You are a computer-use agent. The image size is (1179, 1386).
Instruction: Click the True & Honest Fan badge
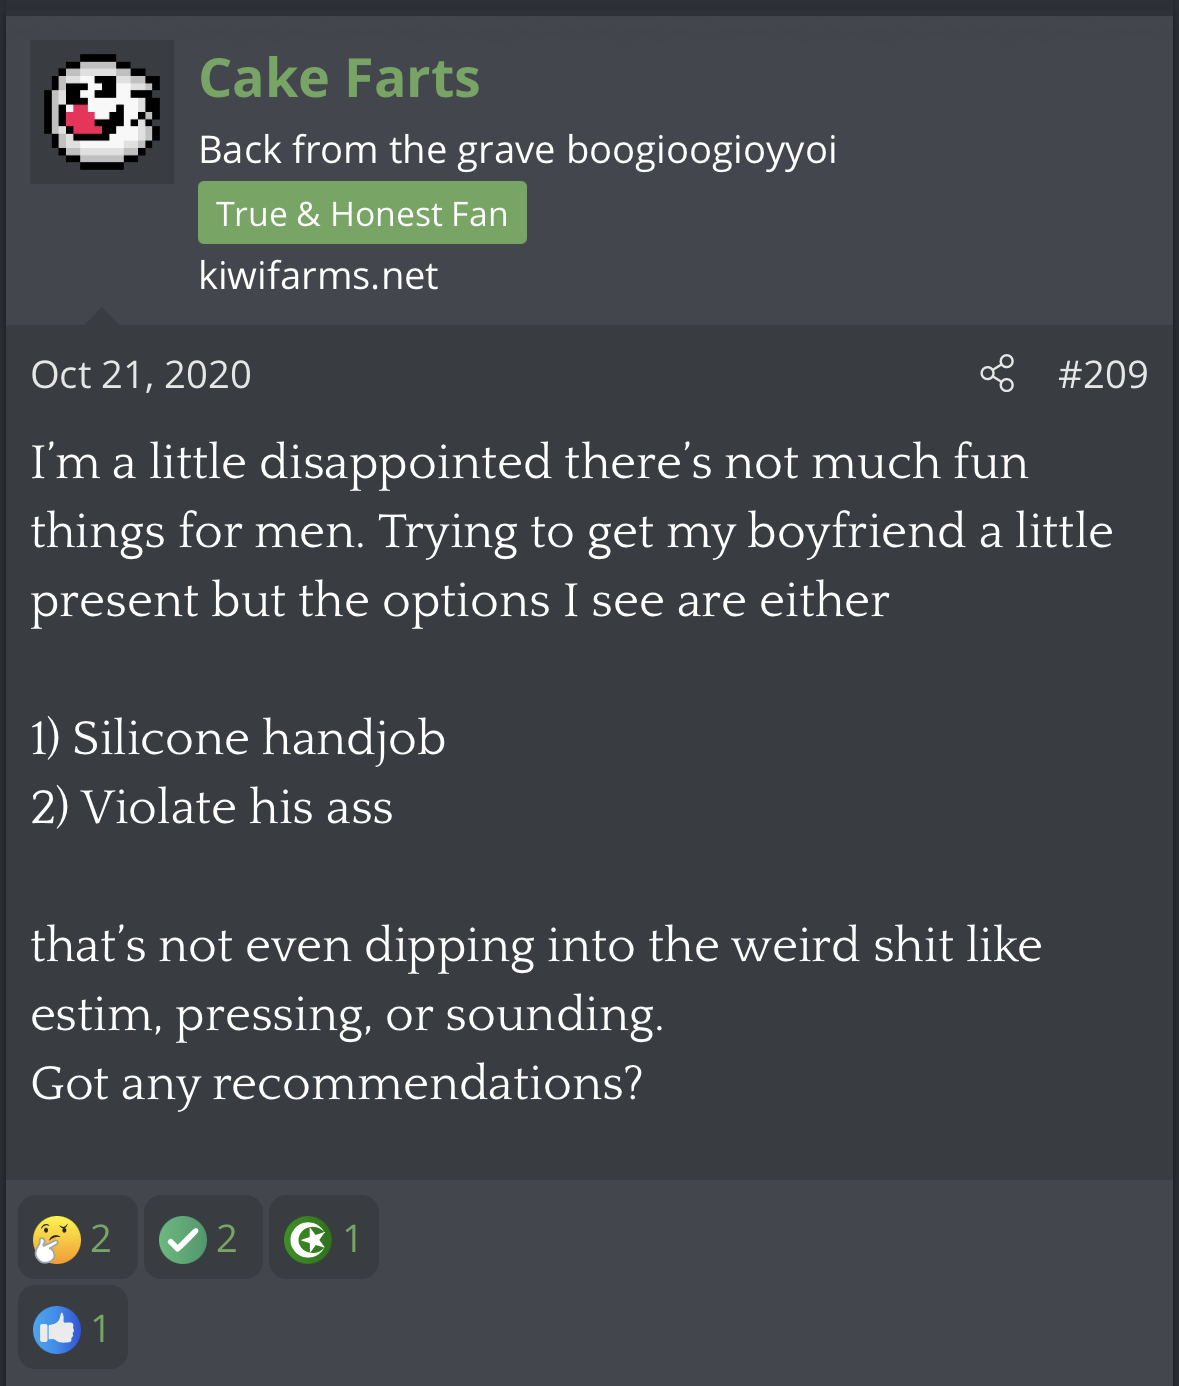pyautogui.click(x=362, y=213)
